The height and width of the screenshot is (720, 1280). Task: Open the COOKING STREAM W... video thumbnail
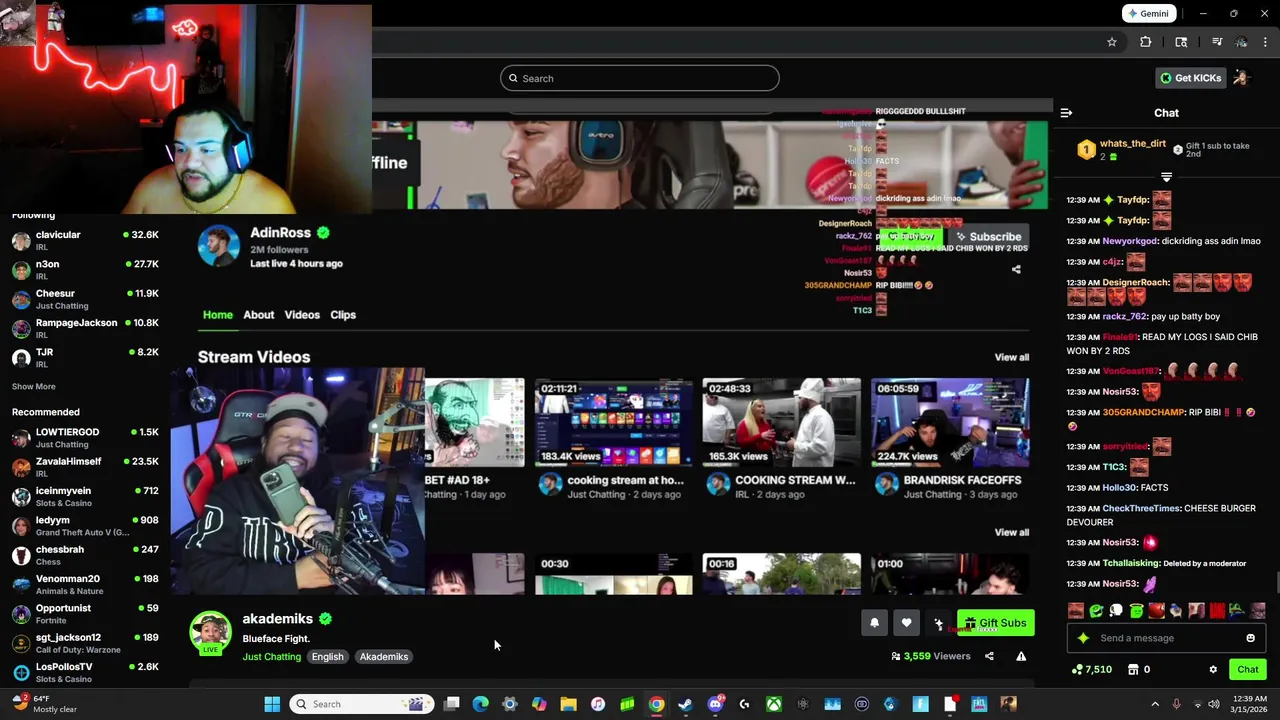[x=781, y=423]
